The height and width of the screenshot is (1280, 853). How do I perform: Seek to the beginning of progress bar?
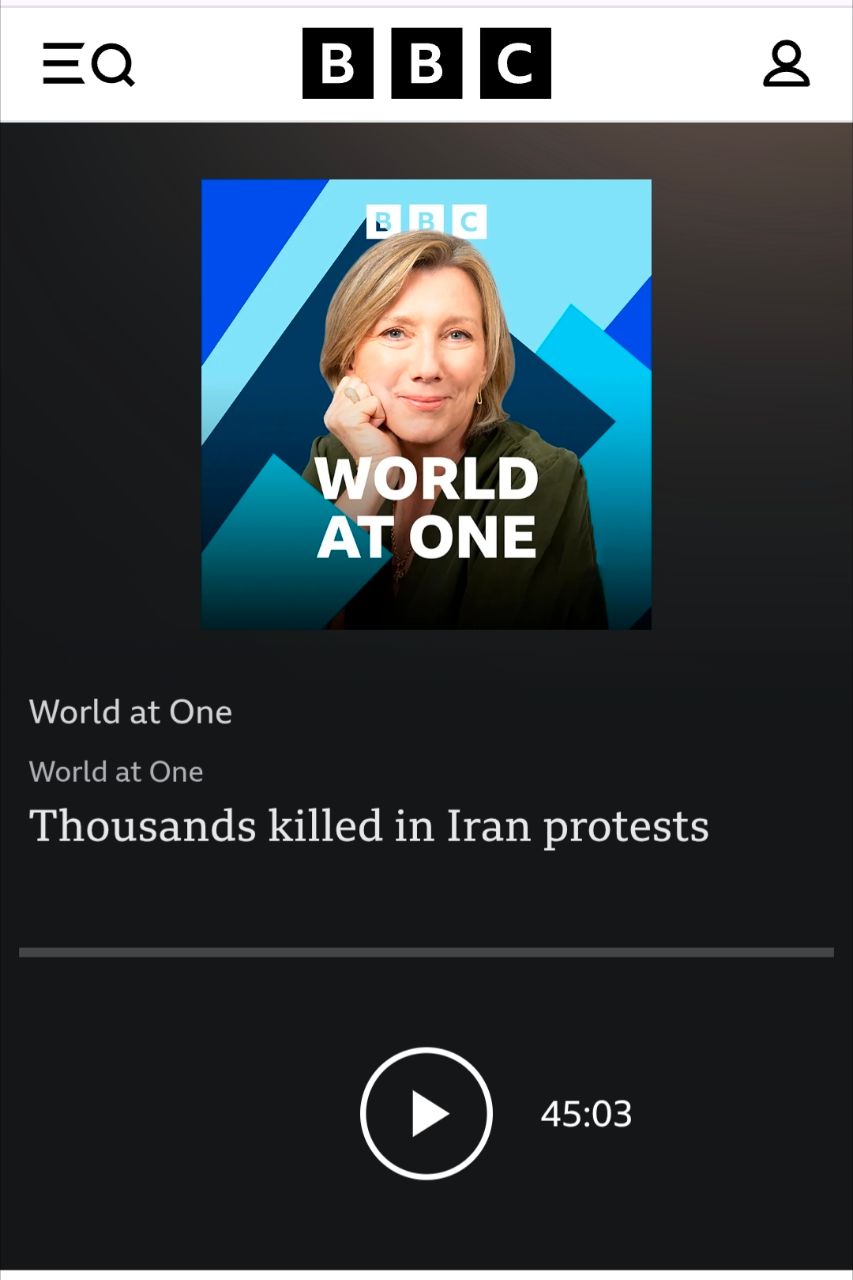22,952
